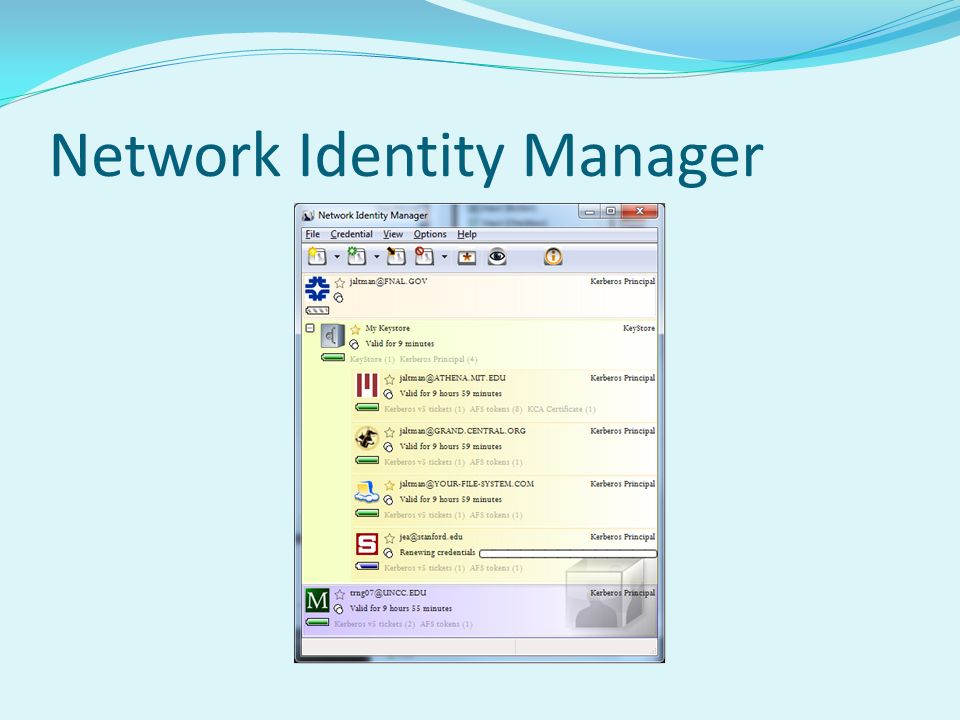Click the status icon in jaltman@ATHENA.MIT.EDU row

(x=388, y=394)
